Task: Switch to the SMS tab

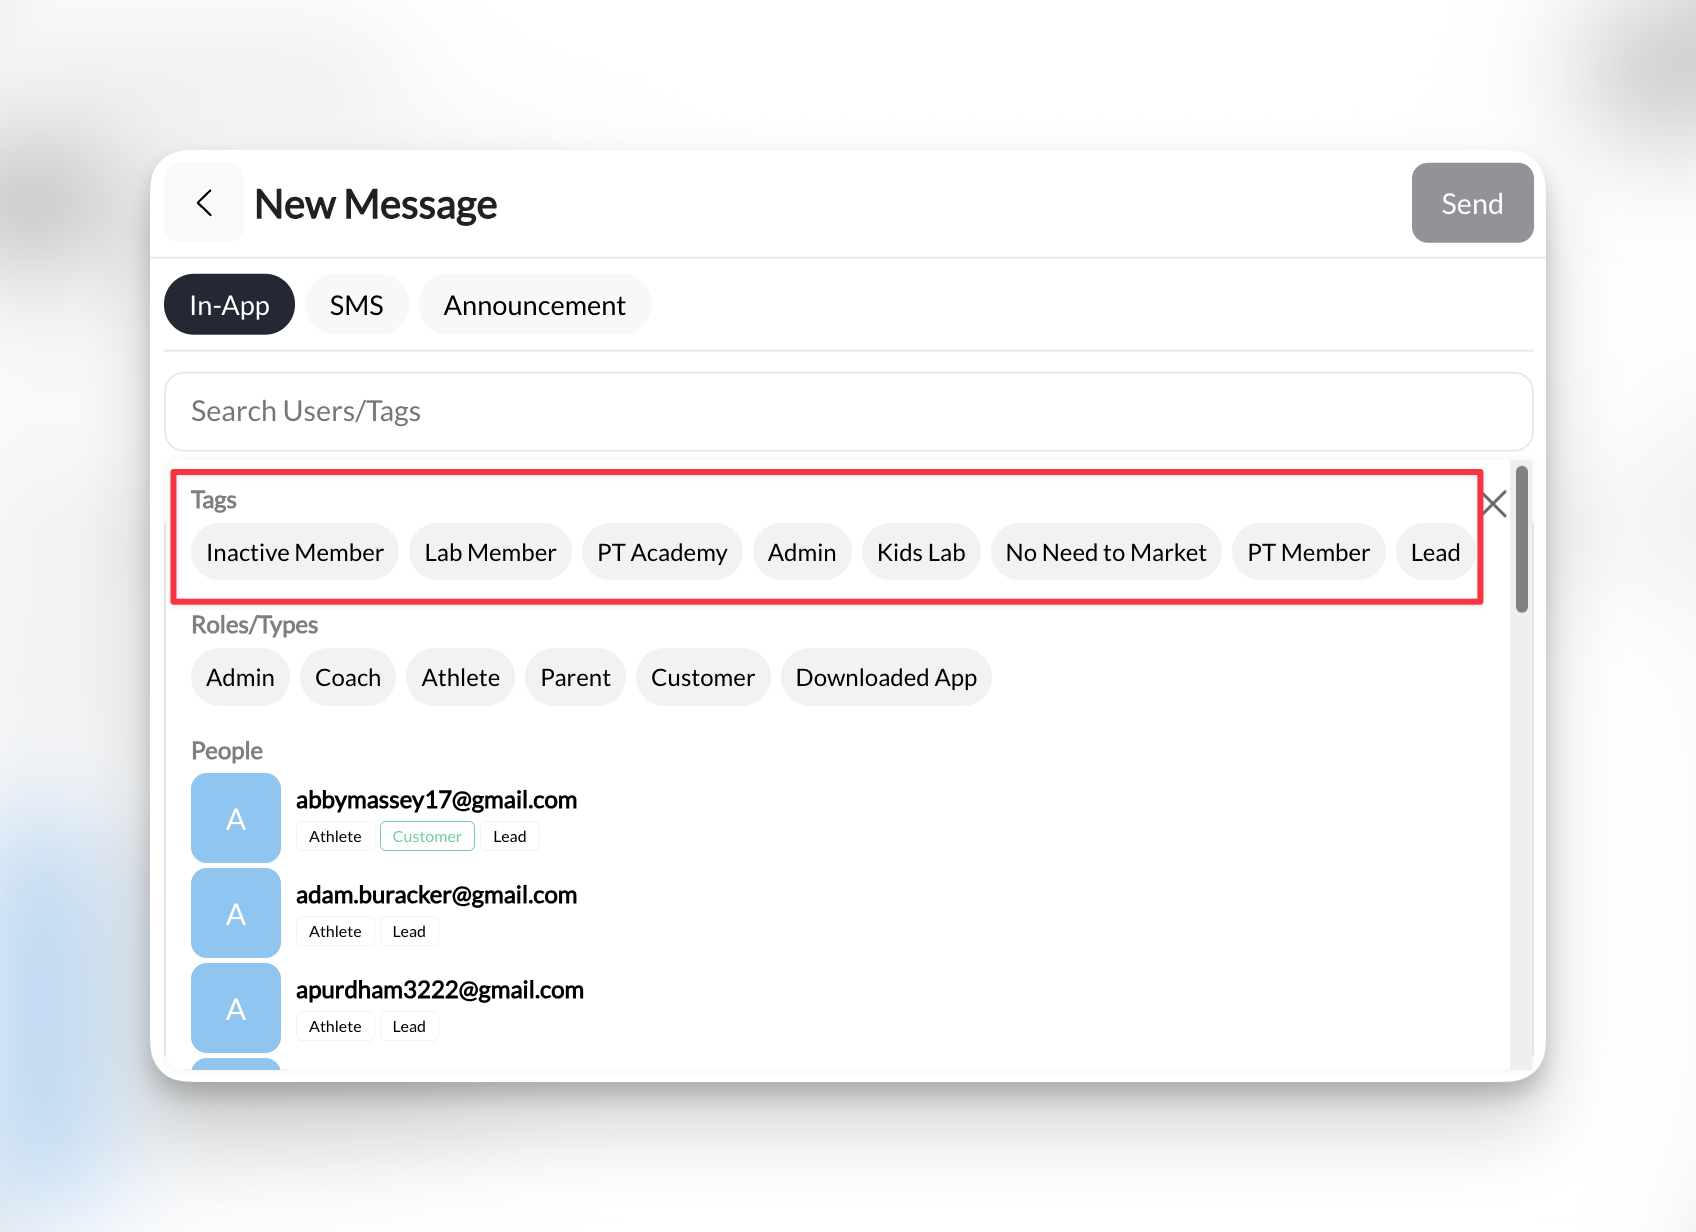Action: [x=356, y=304]
